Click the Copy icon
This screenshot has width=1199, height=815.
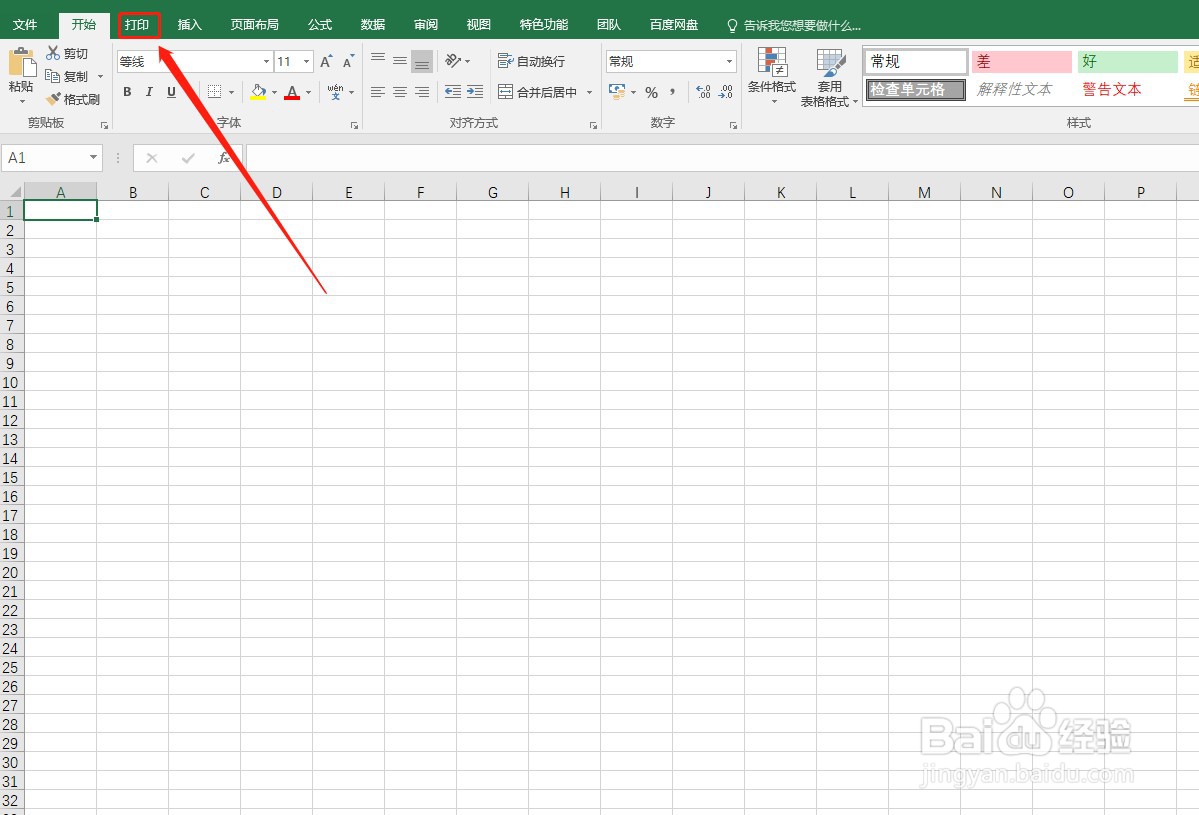click(53, 76)
